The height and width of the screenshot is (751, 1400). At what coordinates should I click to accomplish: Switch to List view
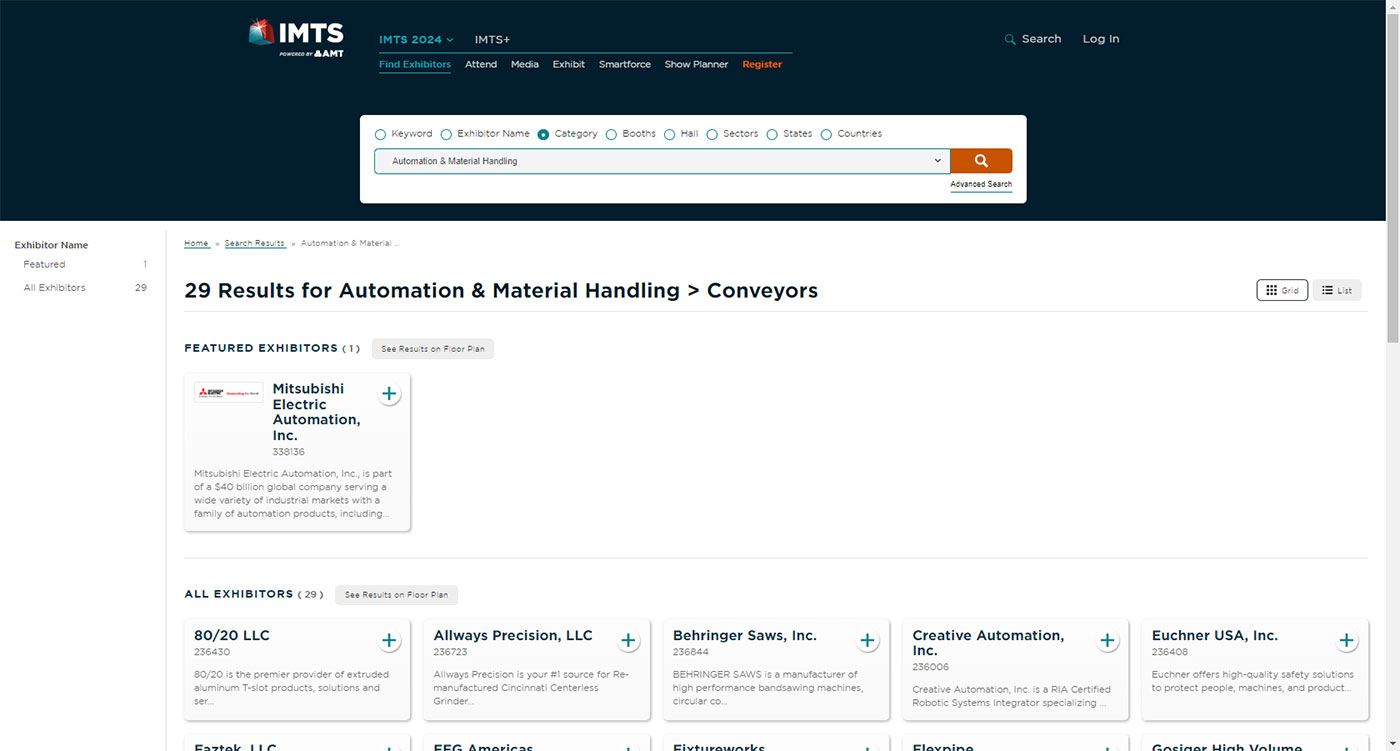(x=1337, y=290)
